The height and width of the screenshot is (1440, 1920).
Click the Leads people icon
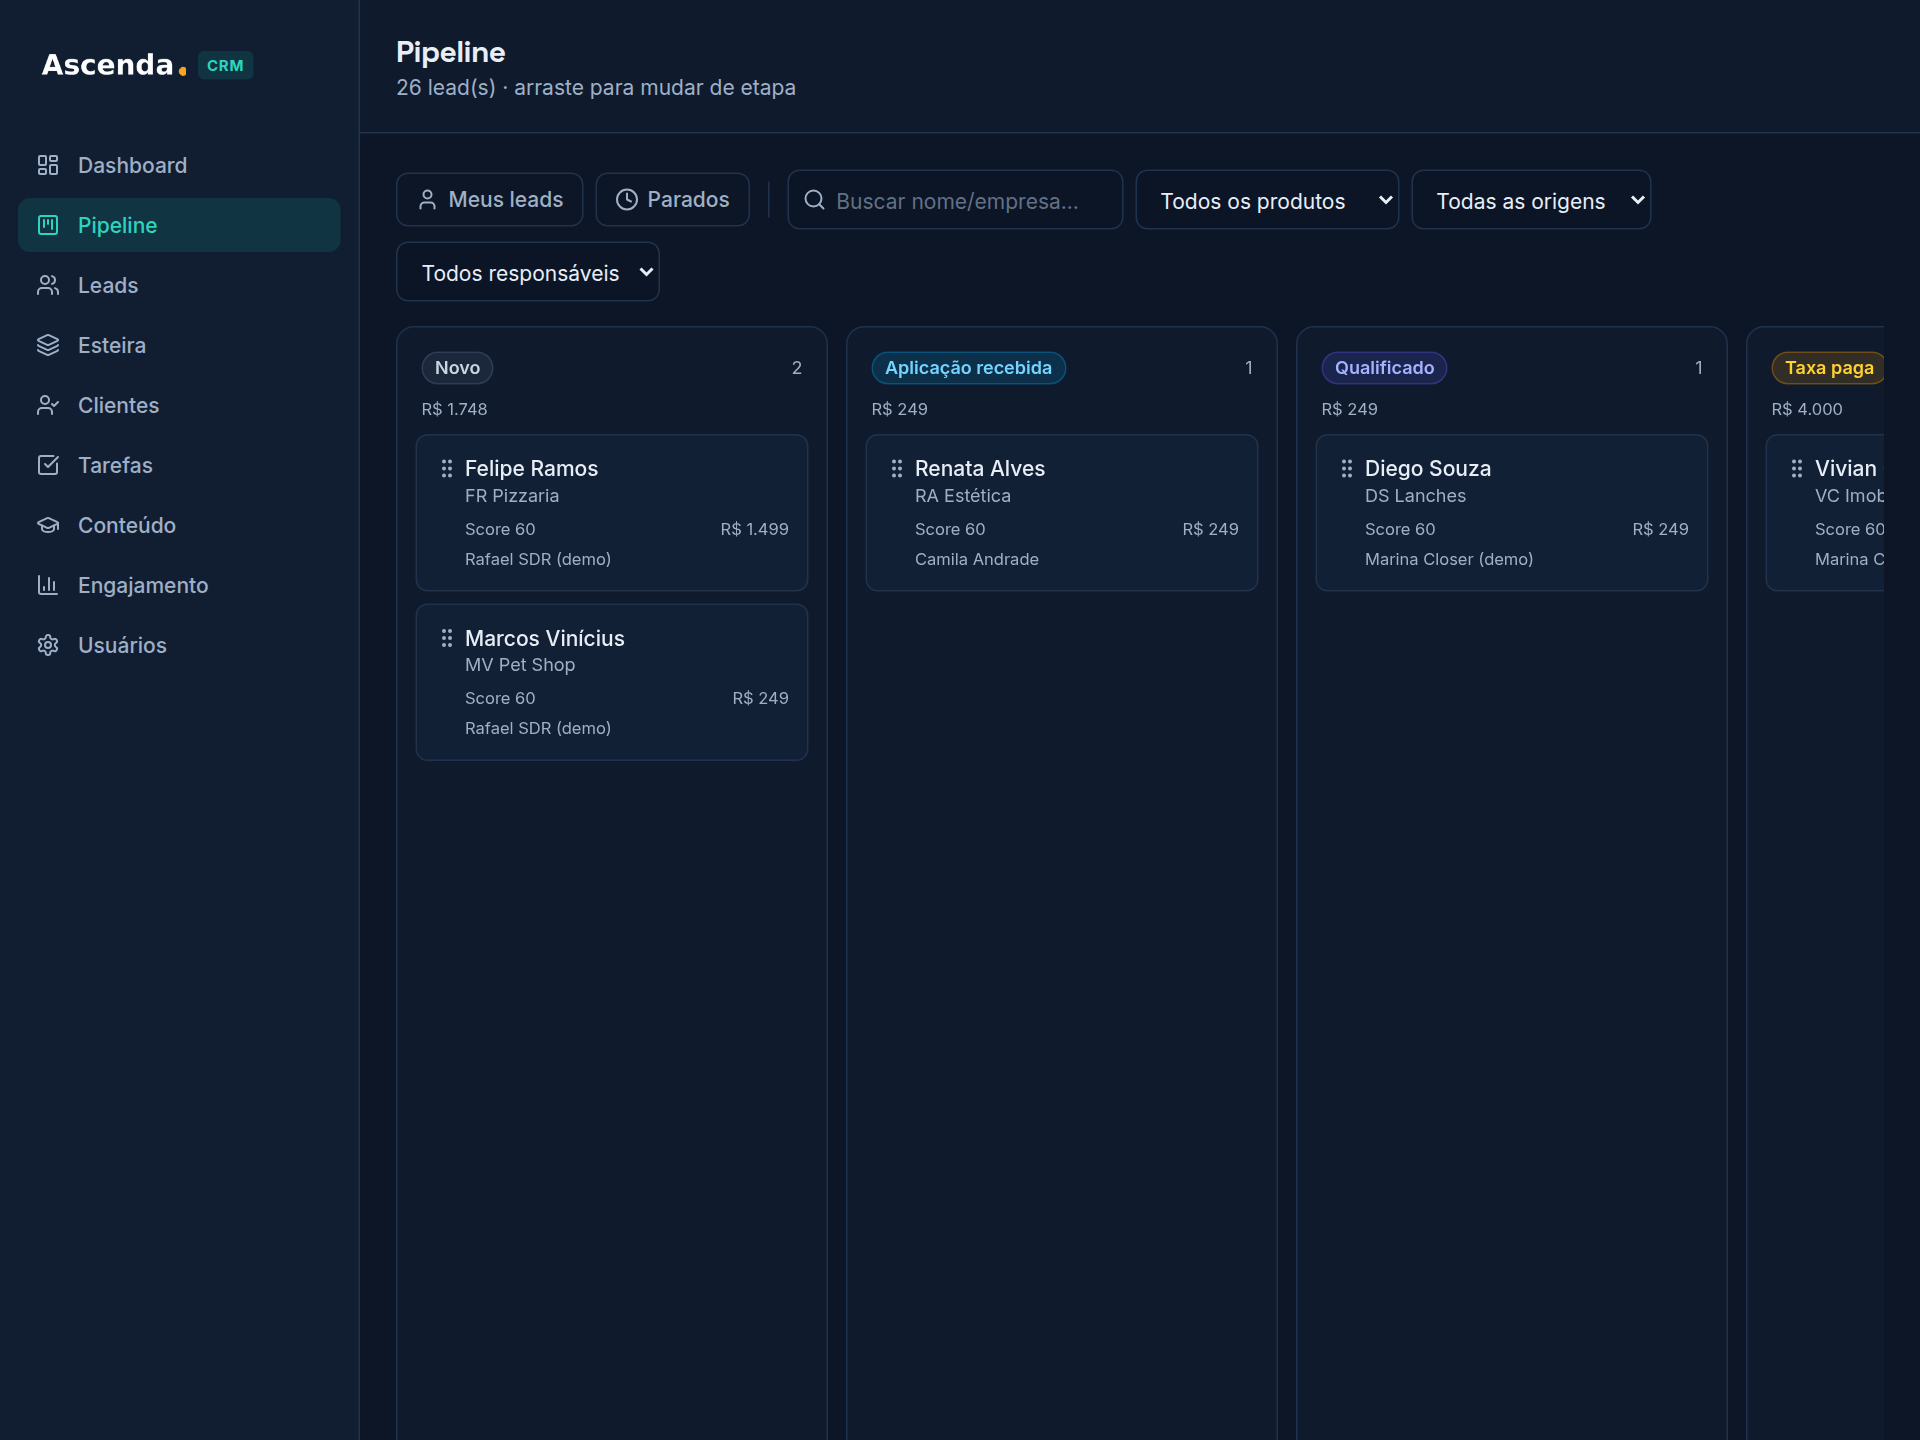point(48,285)
